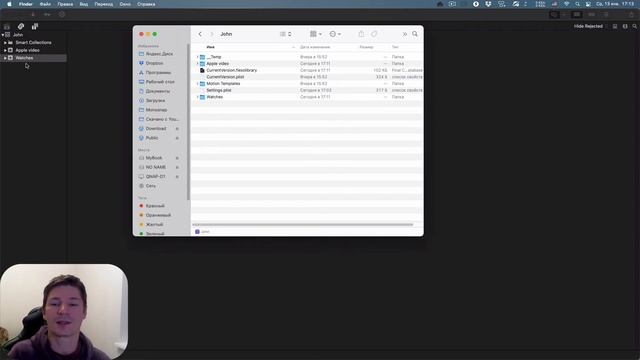This screenshot has width=640, height=360.
Task: Click the search magnifier in Final Cut browser
Action: (635, 26)
